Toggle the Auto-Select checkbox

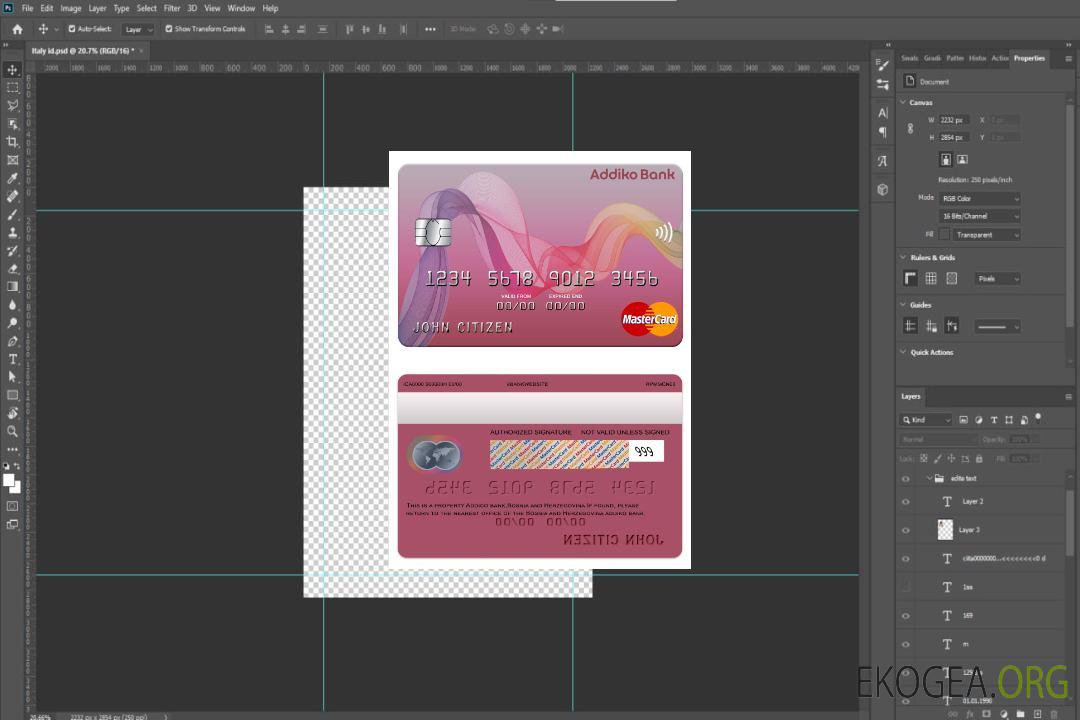[x=72, y=29]
